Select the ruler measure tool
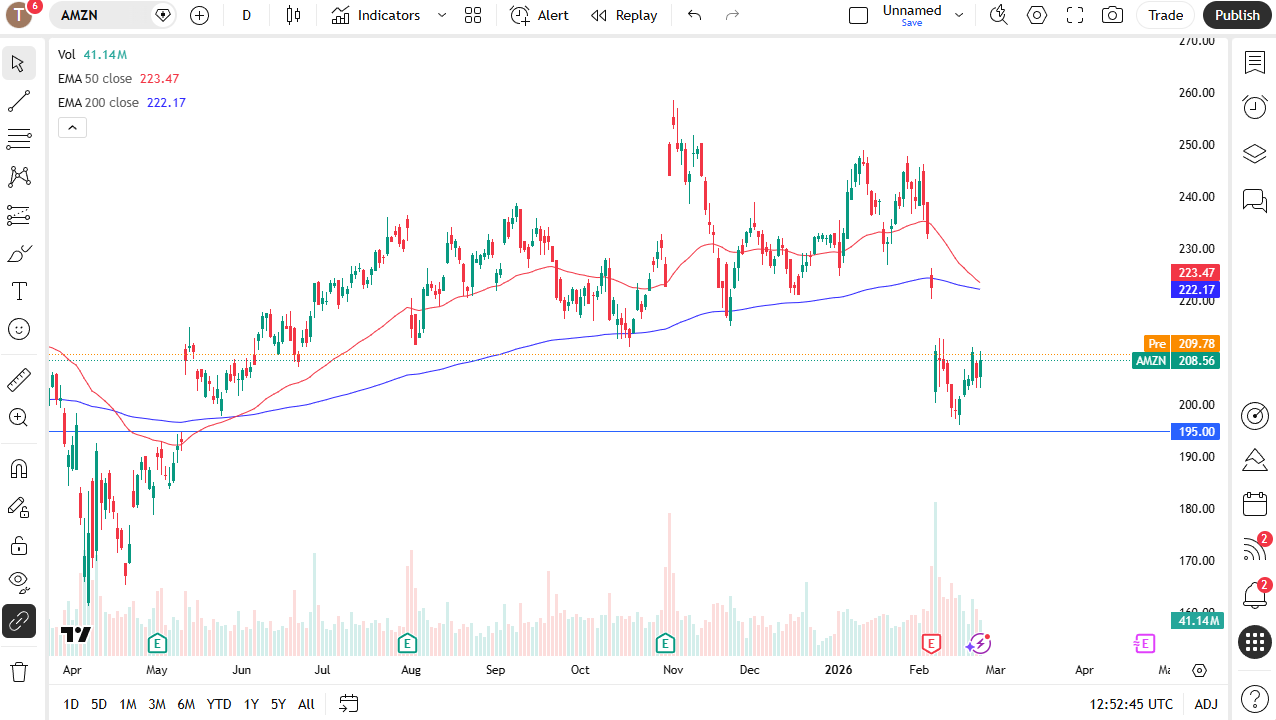Screen dimensions: 1276x720 coord(18,379)
